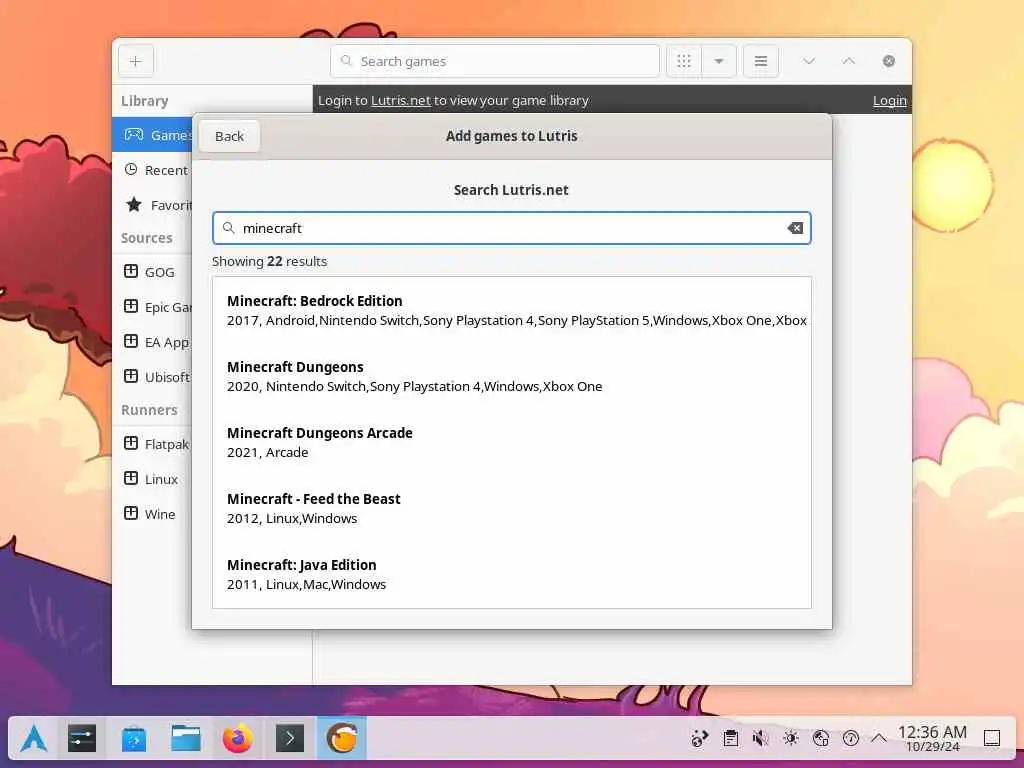Click the clock icon beside Recent

coord(131,169)
